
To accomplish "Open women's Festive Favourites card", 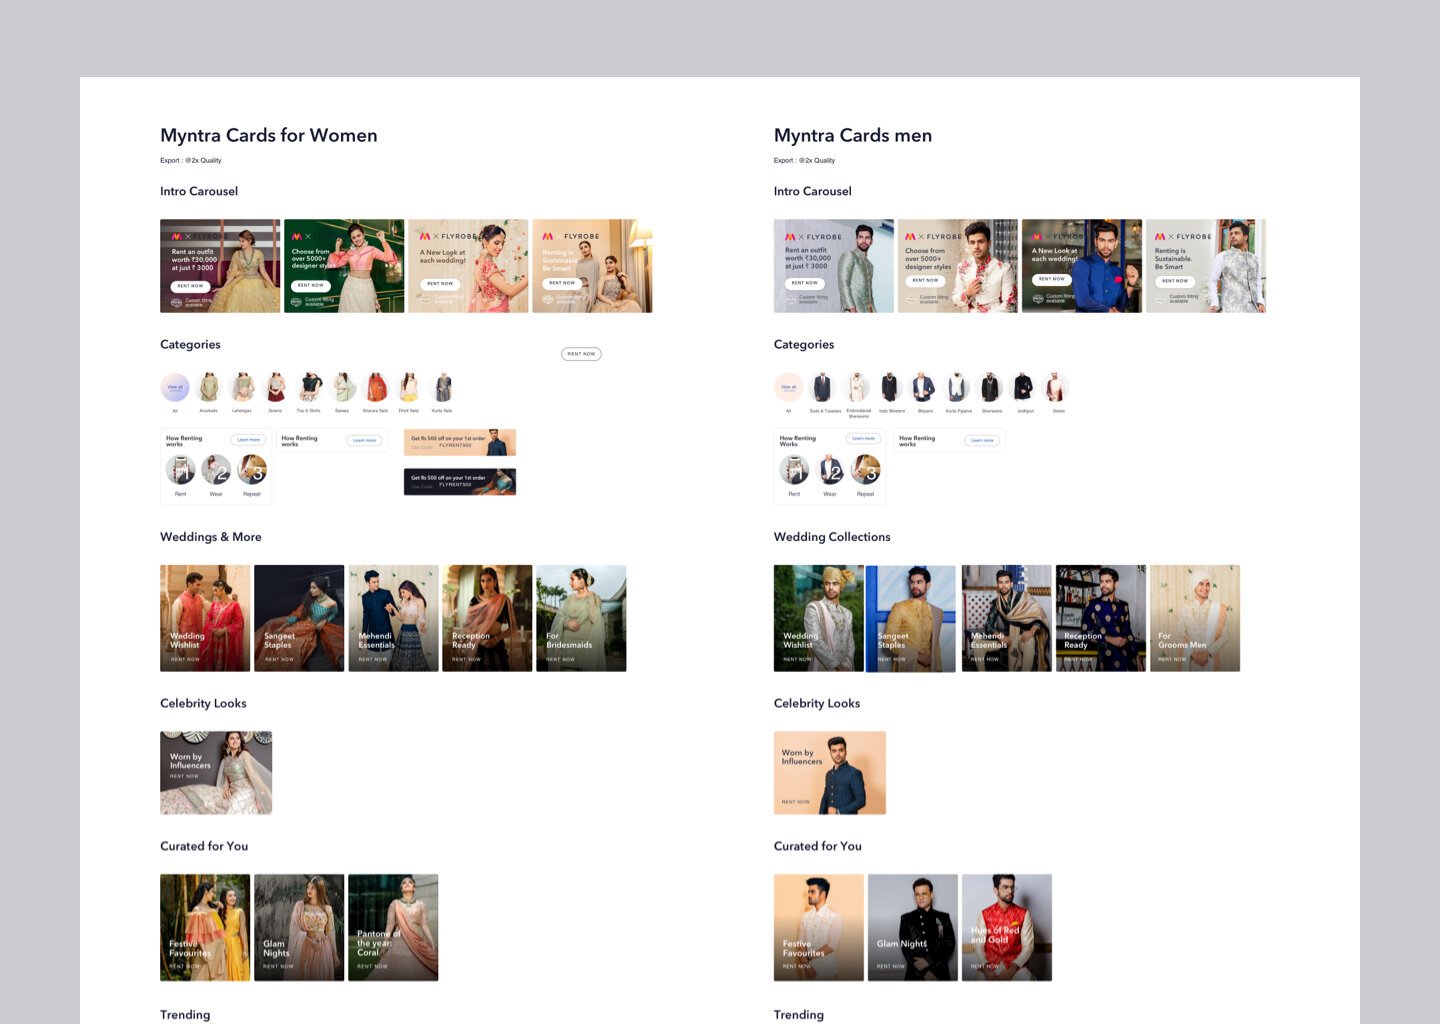I will pos(205,928).
